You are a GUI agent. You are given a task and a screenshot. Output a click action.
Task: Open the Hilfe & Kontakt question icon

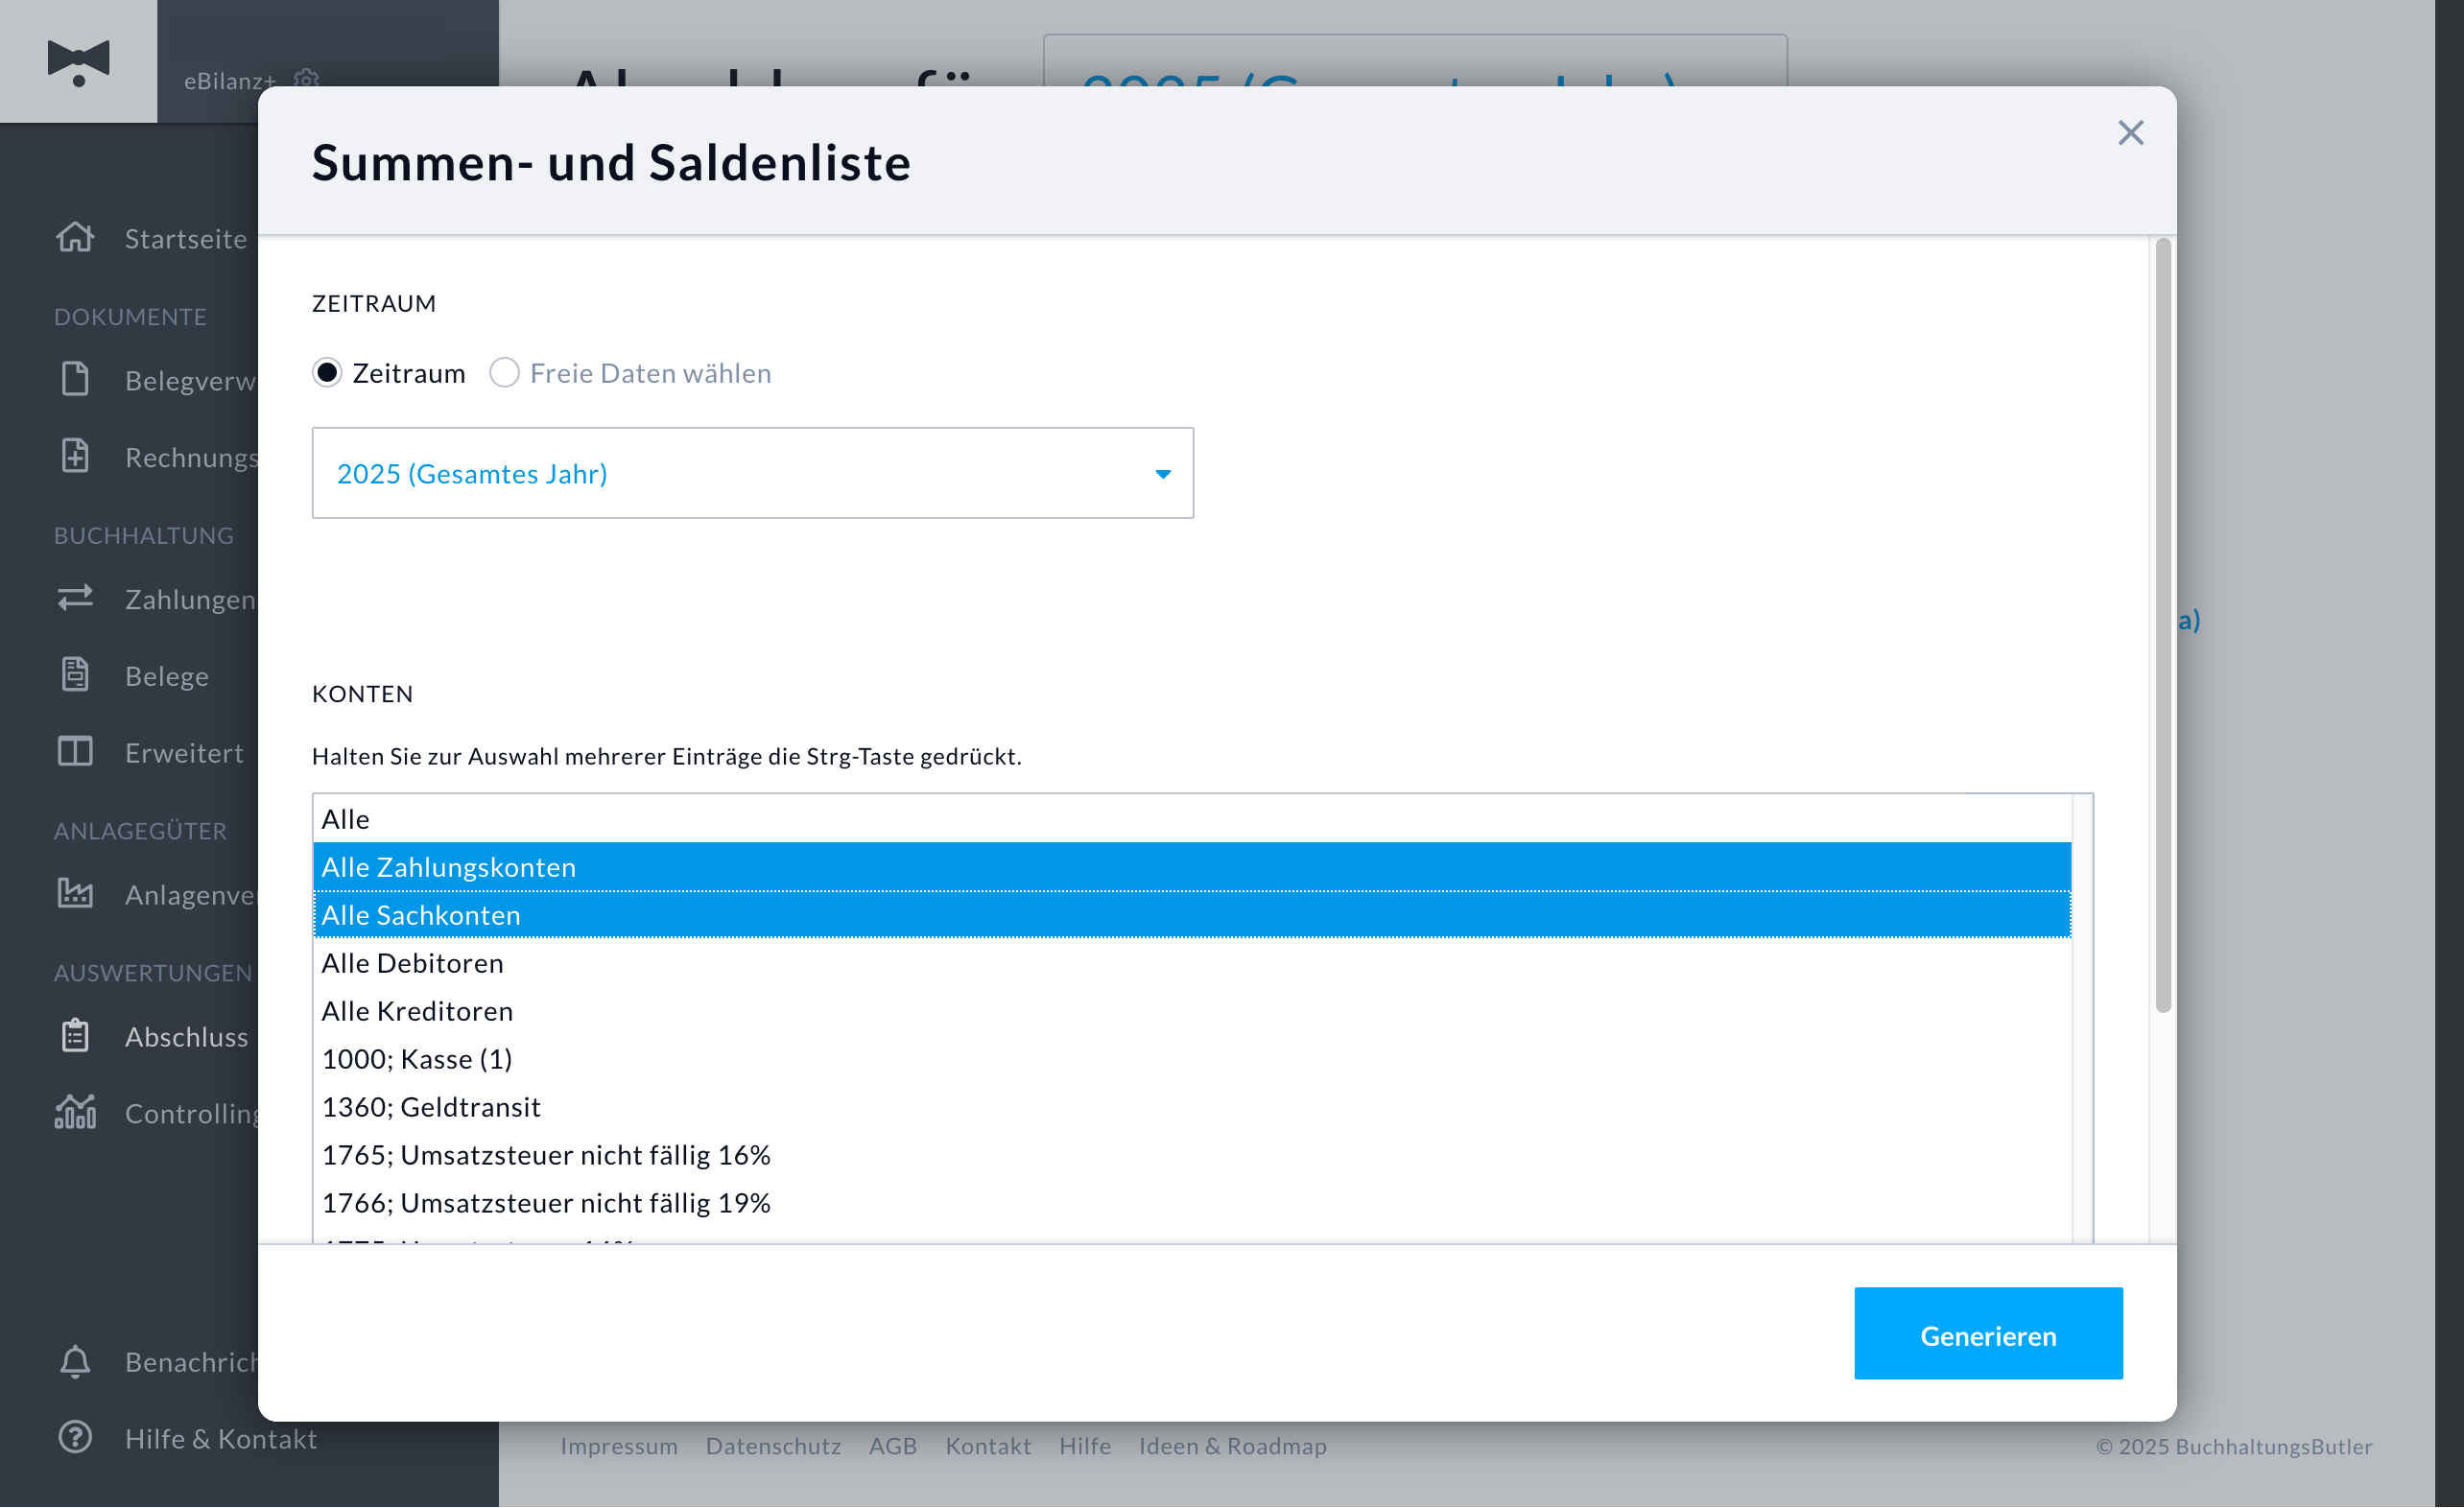point(75,1438)
